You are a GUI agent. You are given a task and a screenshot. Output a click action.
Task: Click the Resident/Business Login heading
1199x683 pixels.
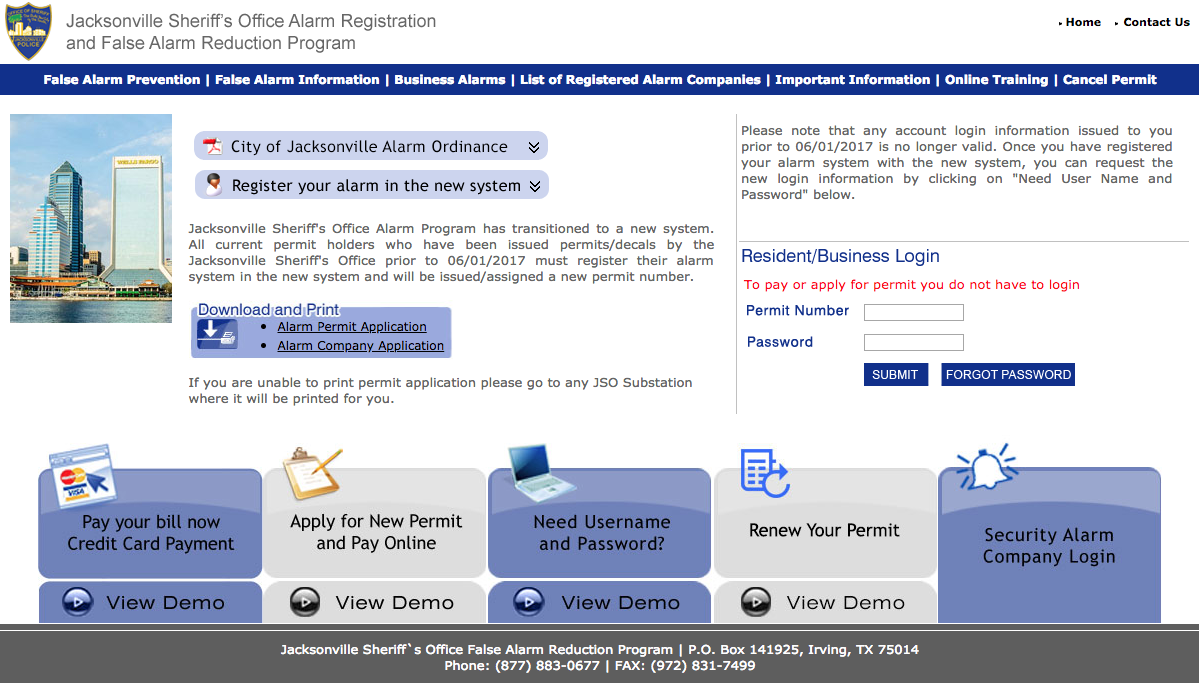click(x=840, y=256)
